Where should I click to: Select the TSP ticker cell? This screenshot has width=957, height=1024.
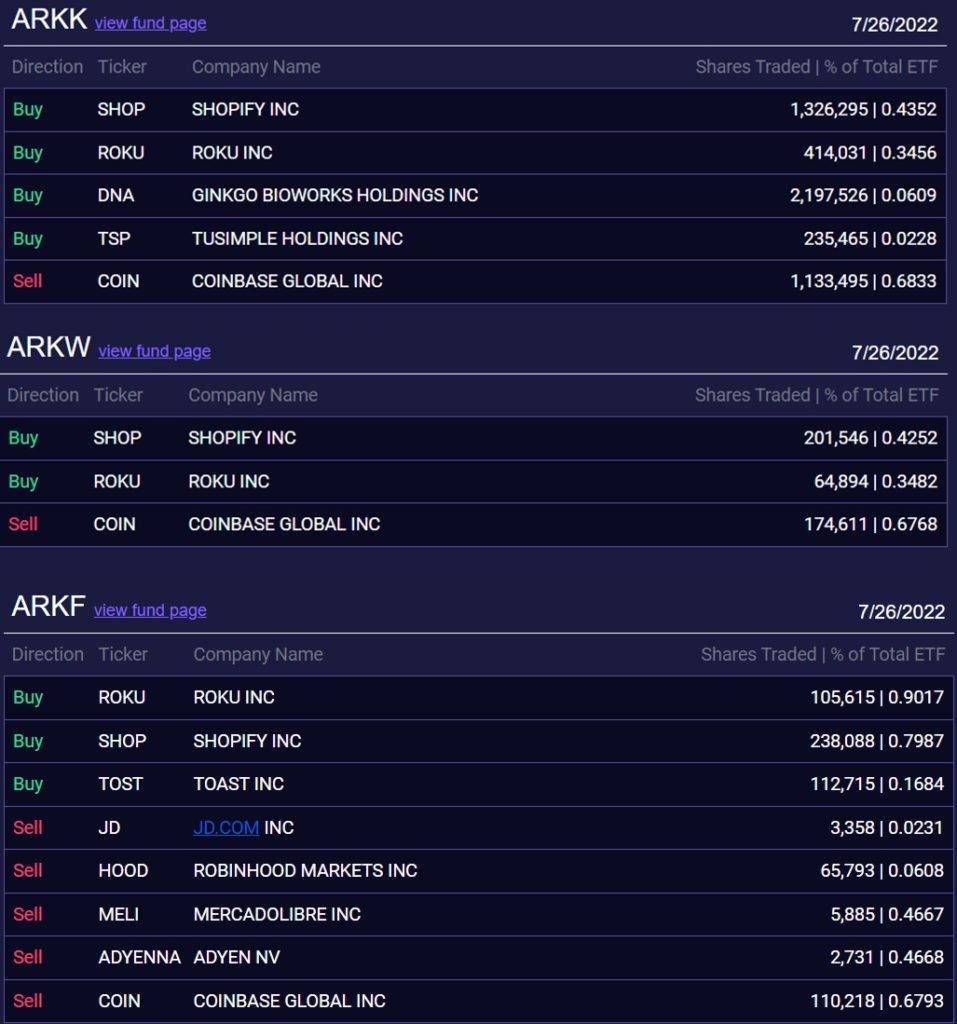[114, 238]
